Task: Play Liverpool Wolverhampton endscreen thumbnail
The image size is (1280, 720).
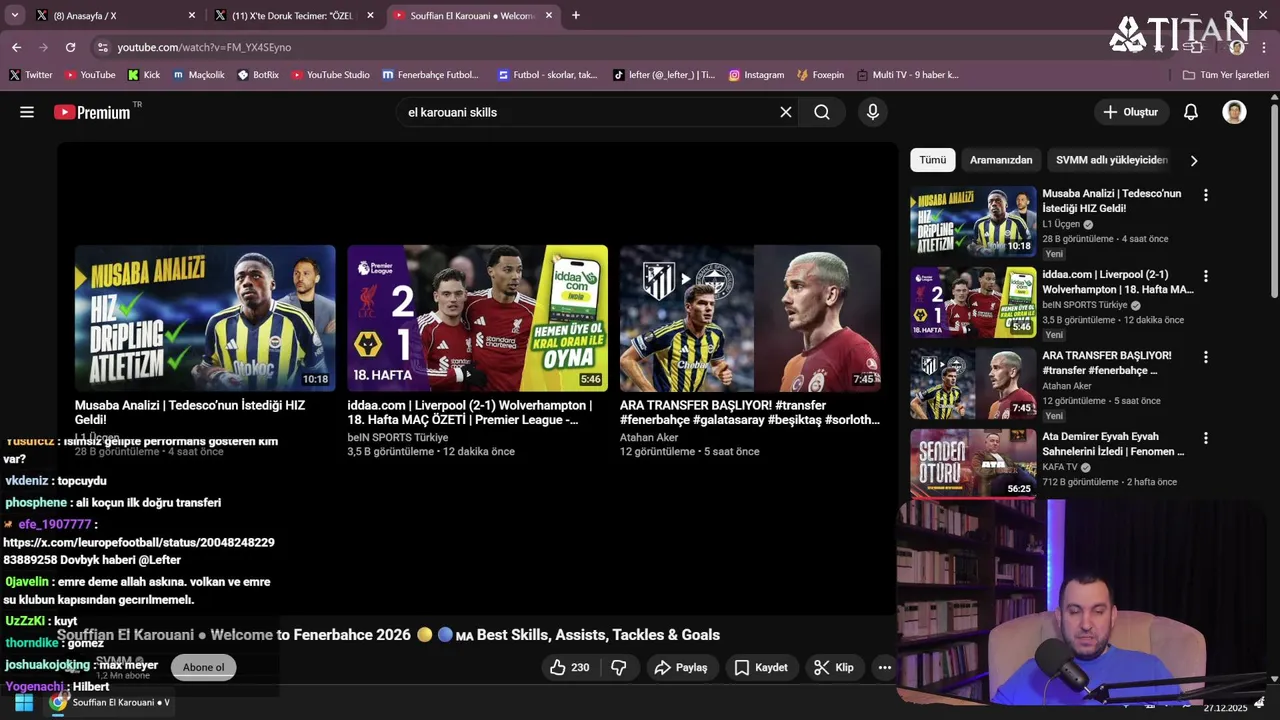Action: point(477,318)
